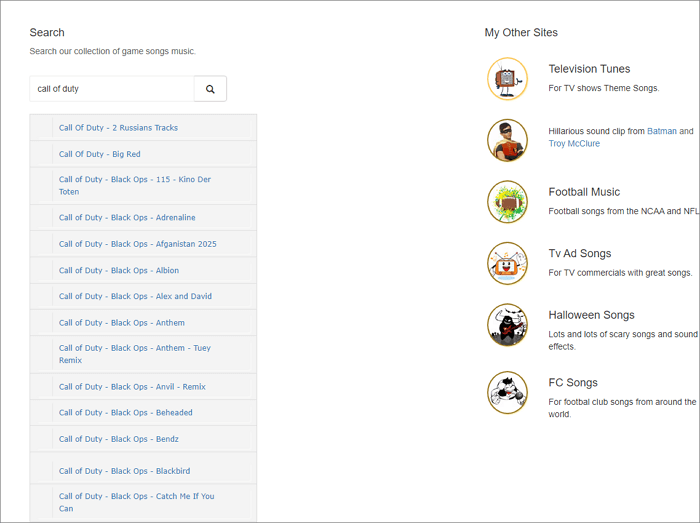This screenshot has width=700, height=523.
Task: Open the Football Music round icon
Action: [507, 201]
